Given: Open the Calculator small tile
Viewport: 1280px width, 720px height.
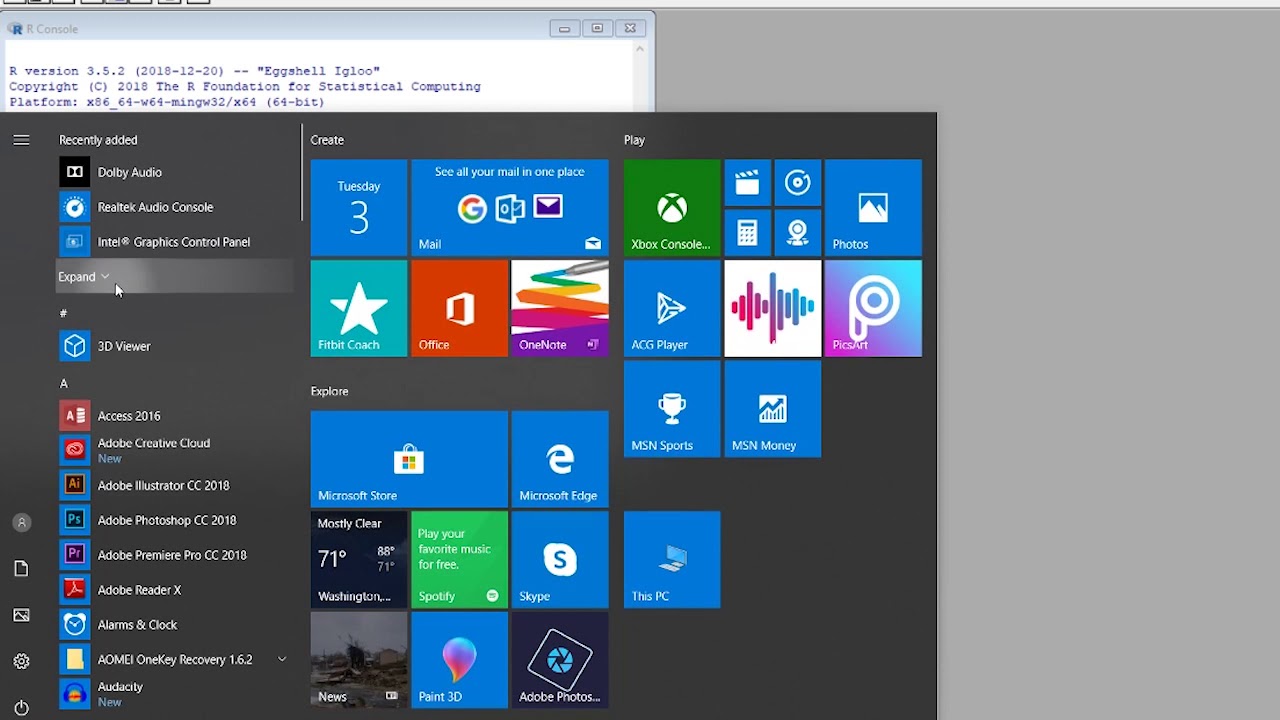Looking at the screenshot, I should tap(747, 233).
